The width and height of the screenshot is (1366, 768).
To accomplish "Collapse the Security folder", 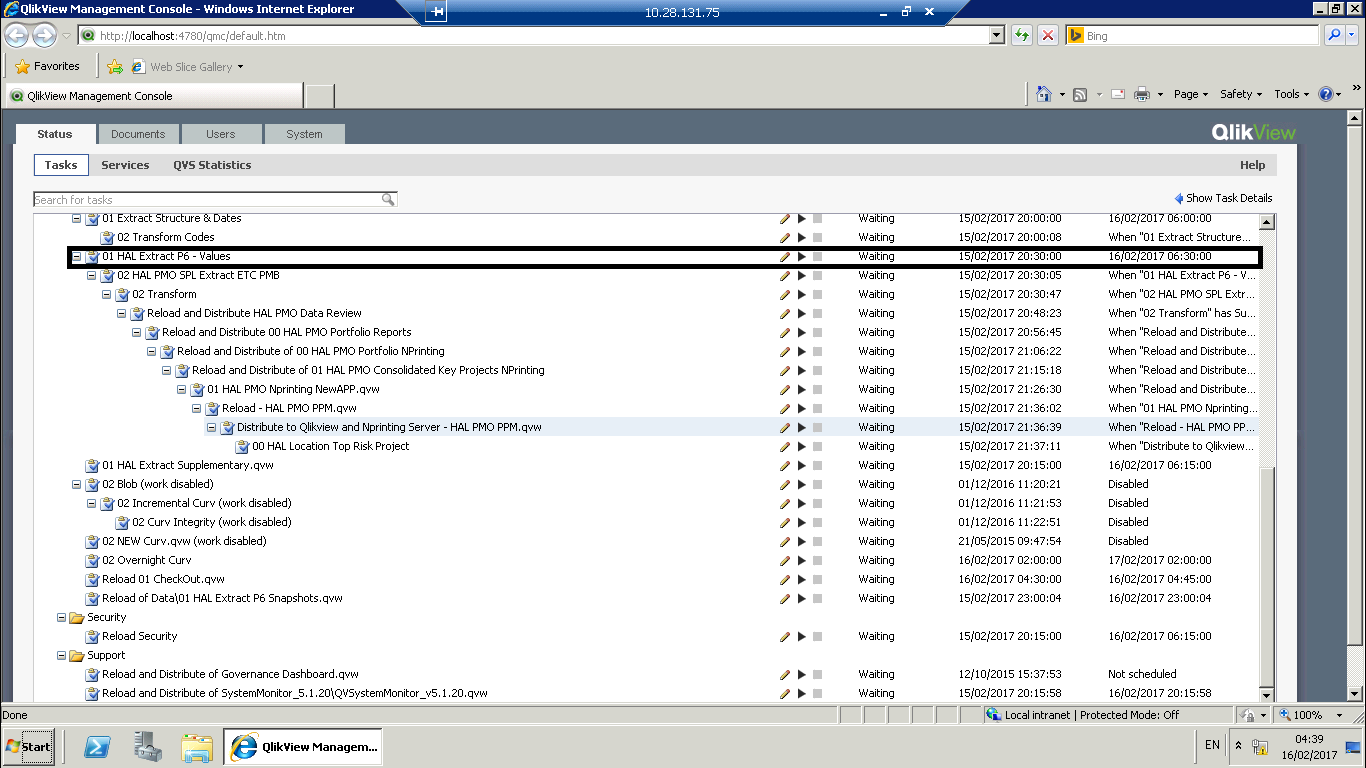I will click(x=61, y=617).
